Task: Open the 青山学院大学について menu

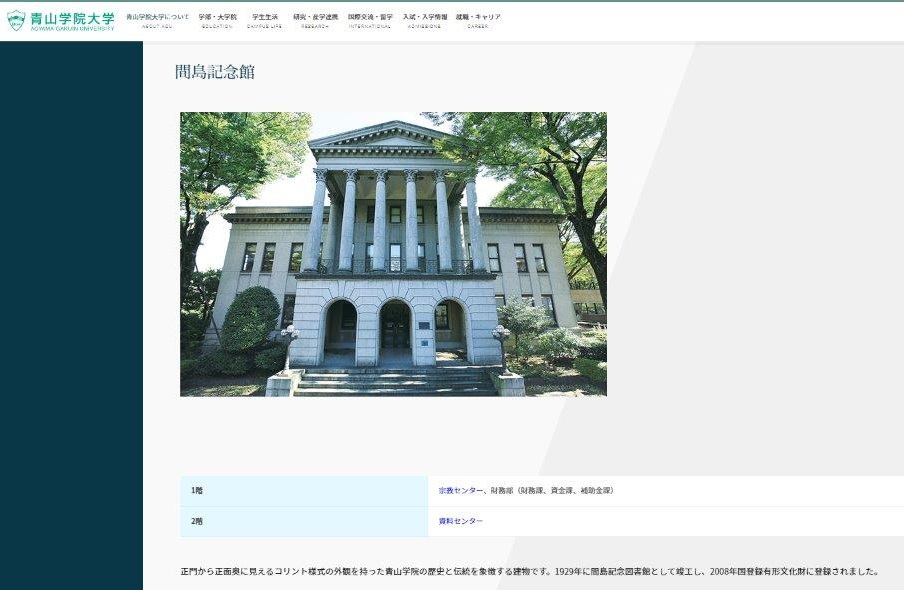Action: click(x=157, y=20)
